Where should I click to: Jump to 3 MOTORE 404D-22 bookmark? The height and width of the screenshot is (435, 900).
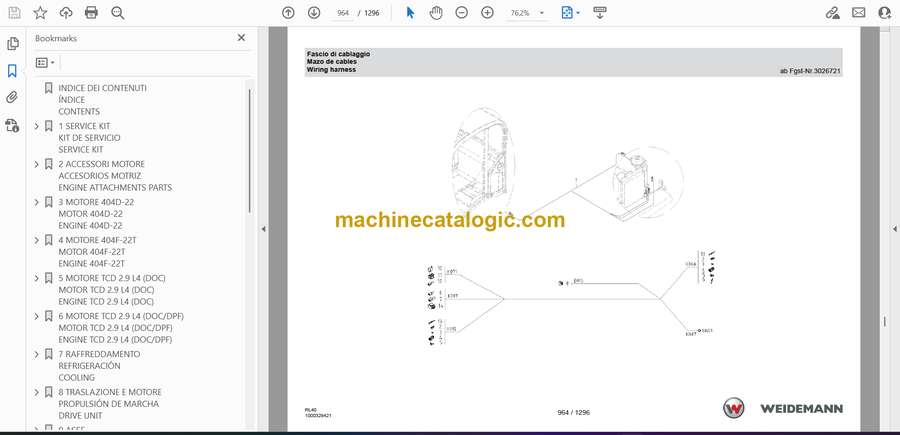tap(96, 202)
